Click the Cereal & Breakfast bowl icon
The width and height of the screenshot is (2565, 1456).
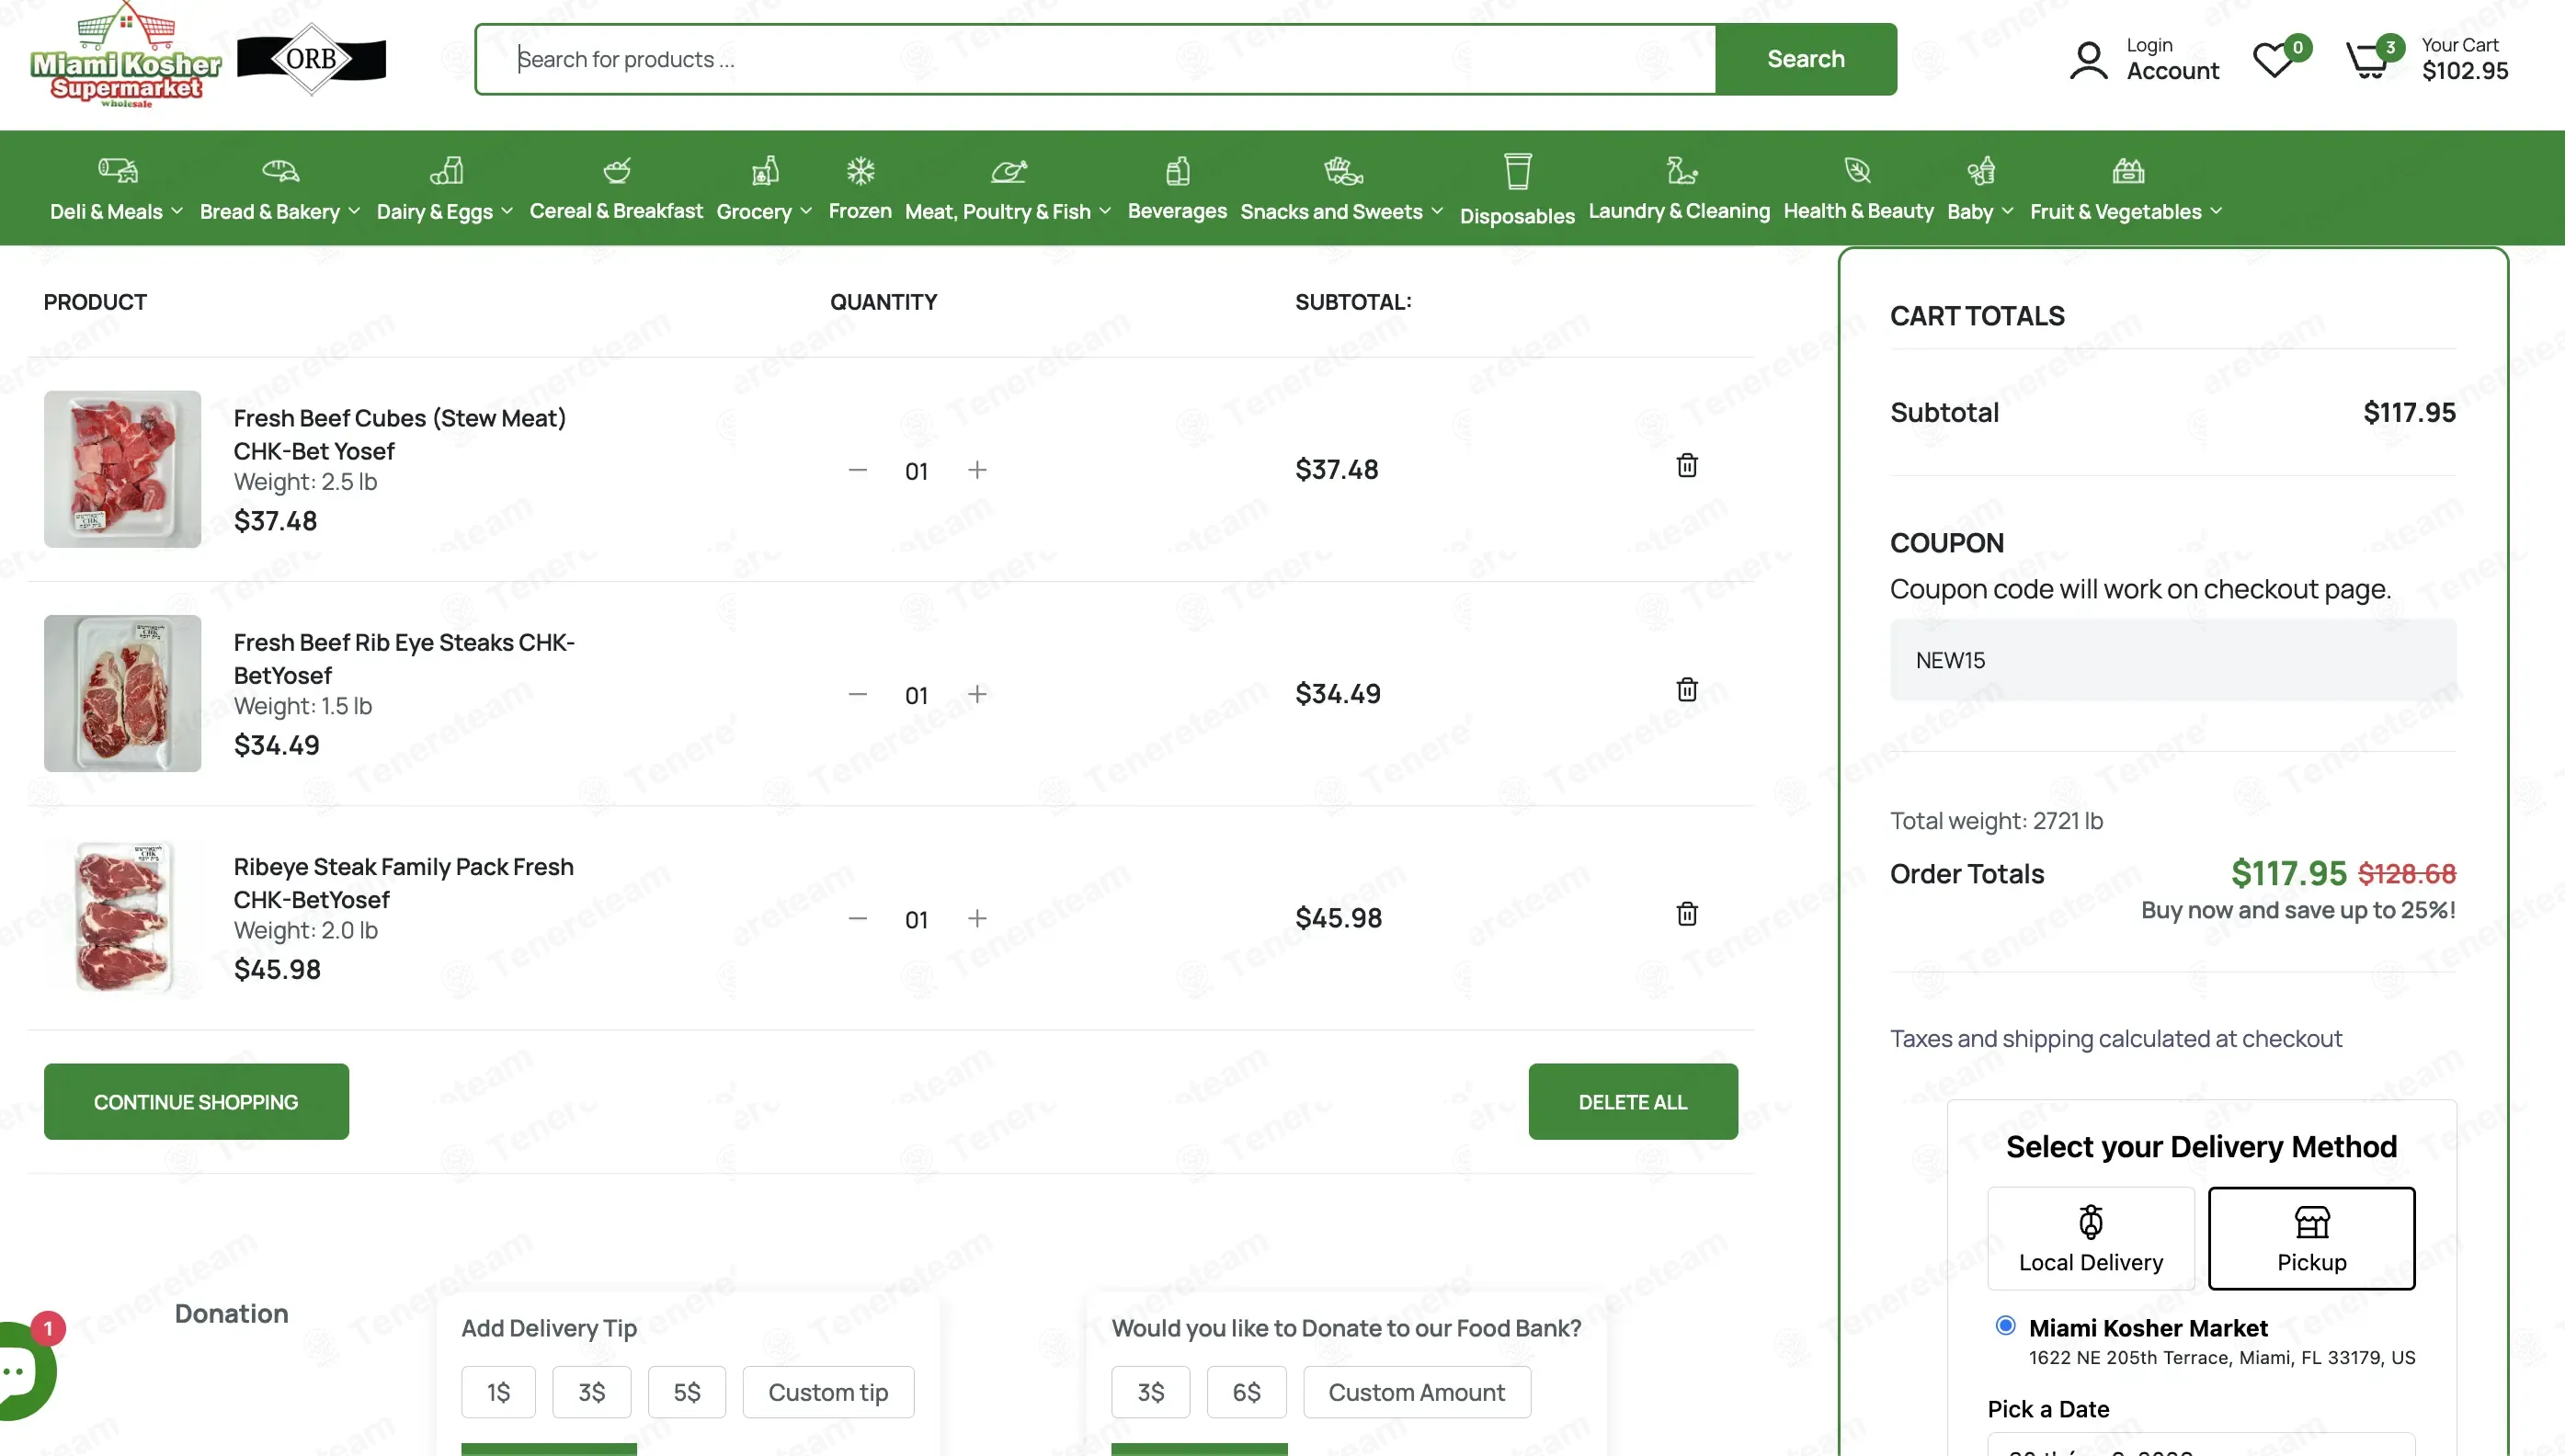[x=617, y=170]
